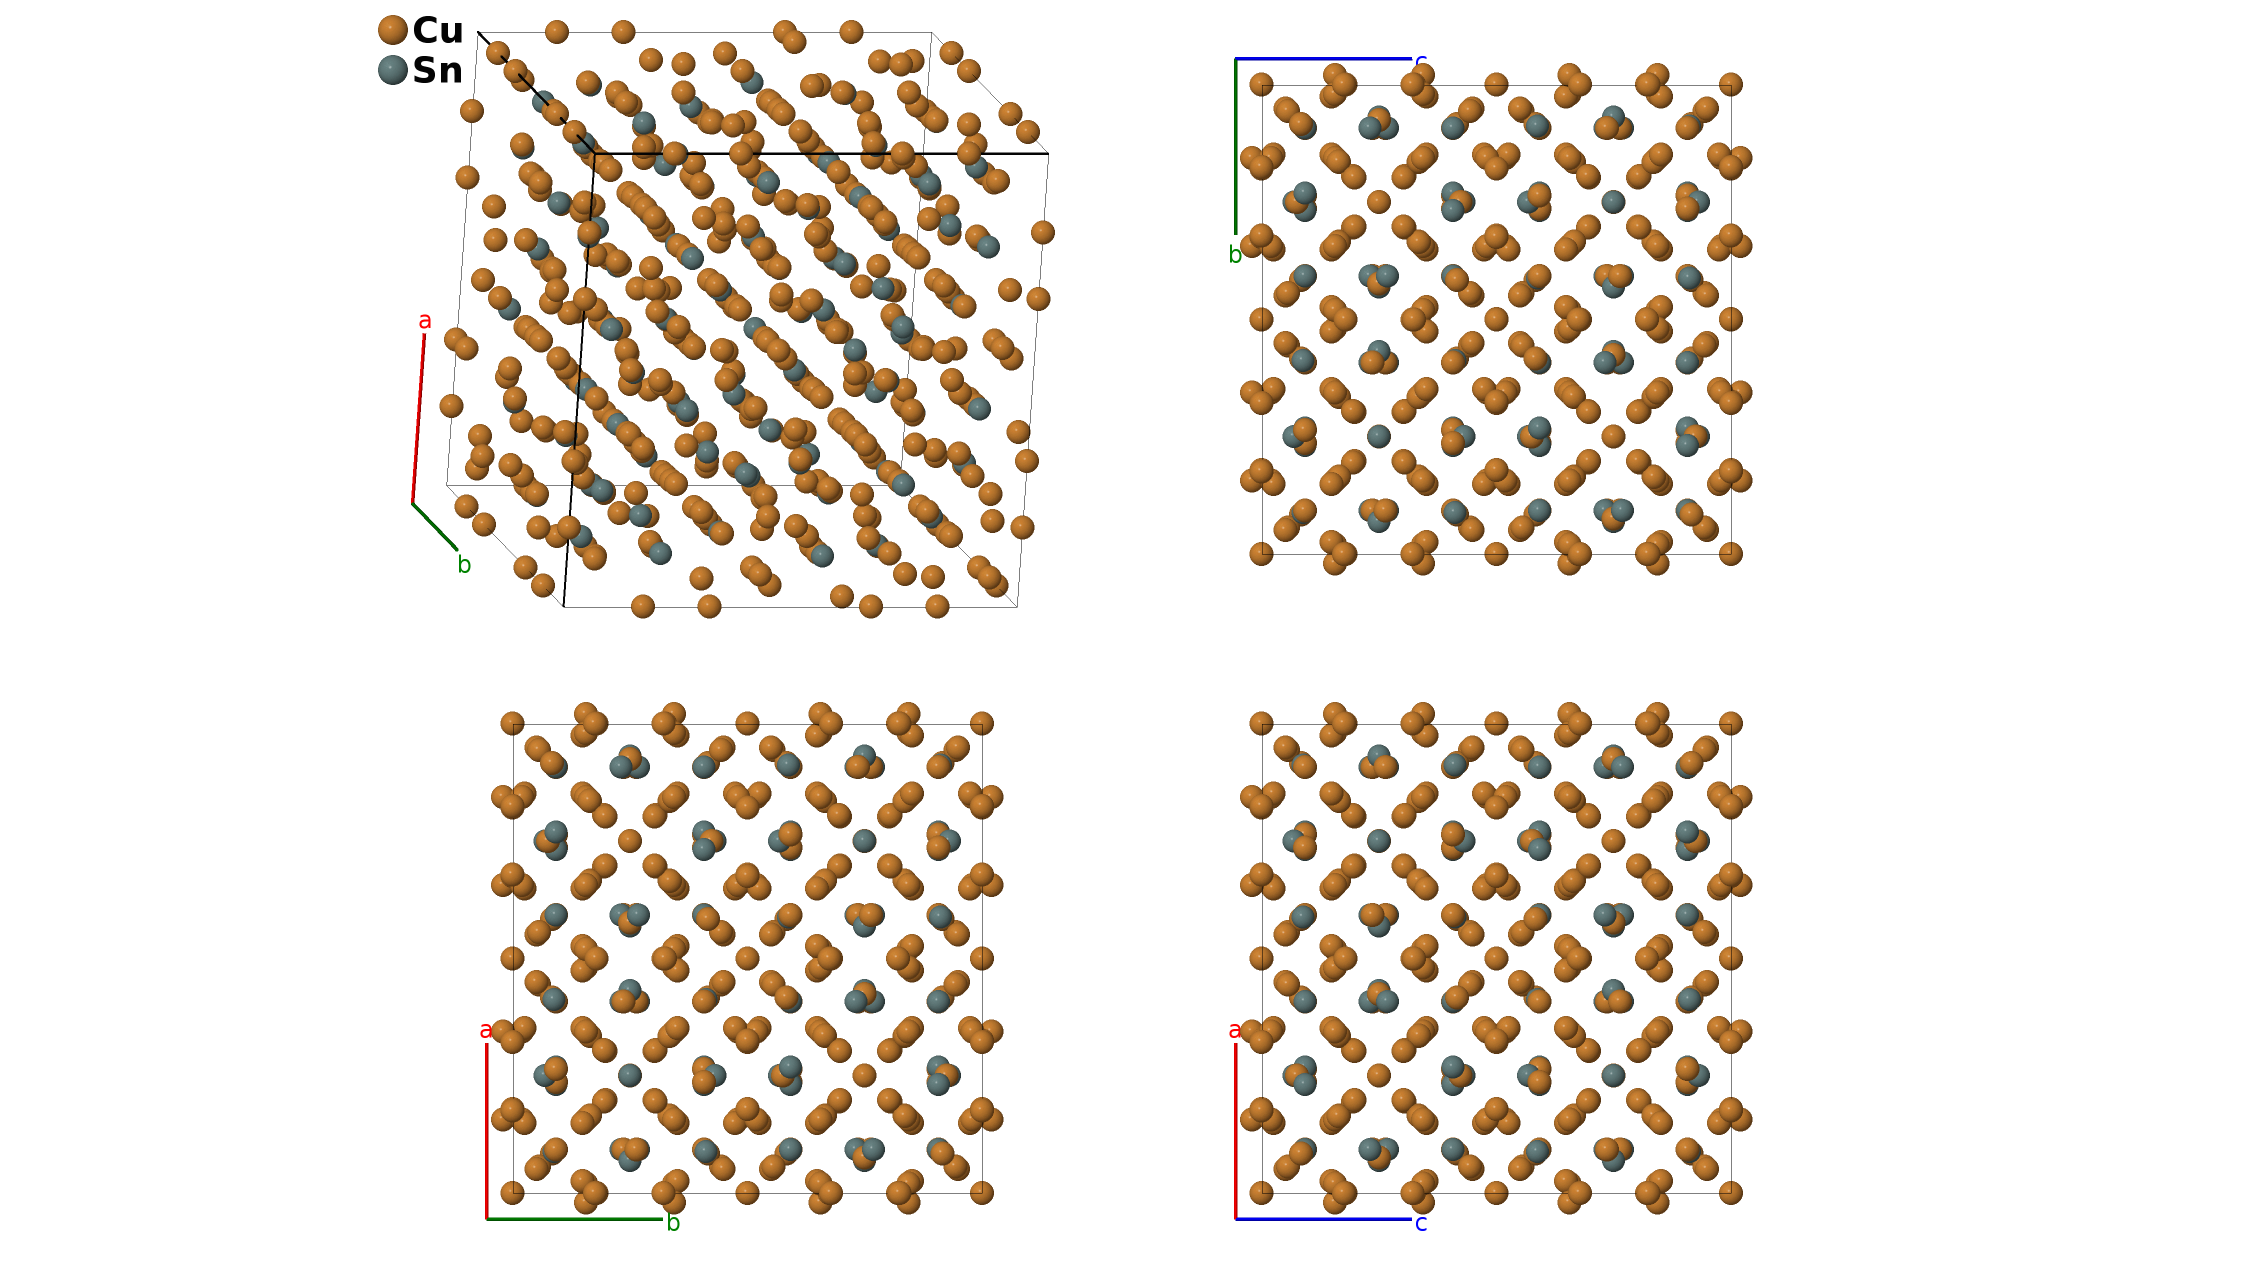Click blue c-axis line in top-right view
The width and height of the screenshot is (2244, 1278).
(1323, 59)
